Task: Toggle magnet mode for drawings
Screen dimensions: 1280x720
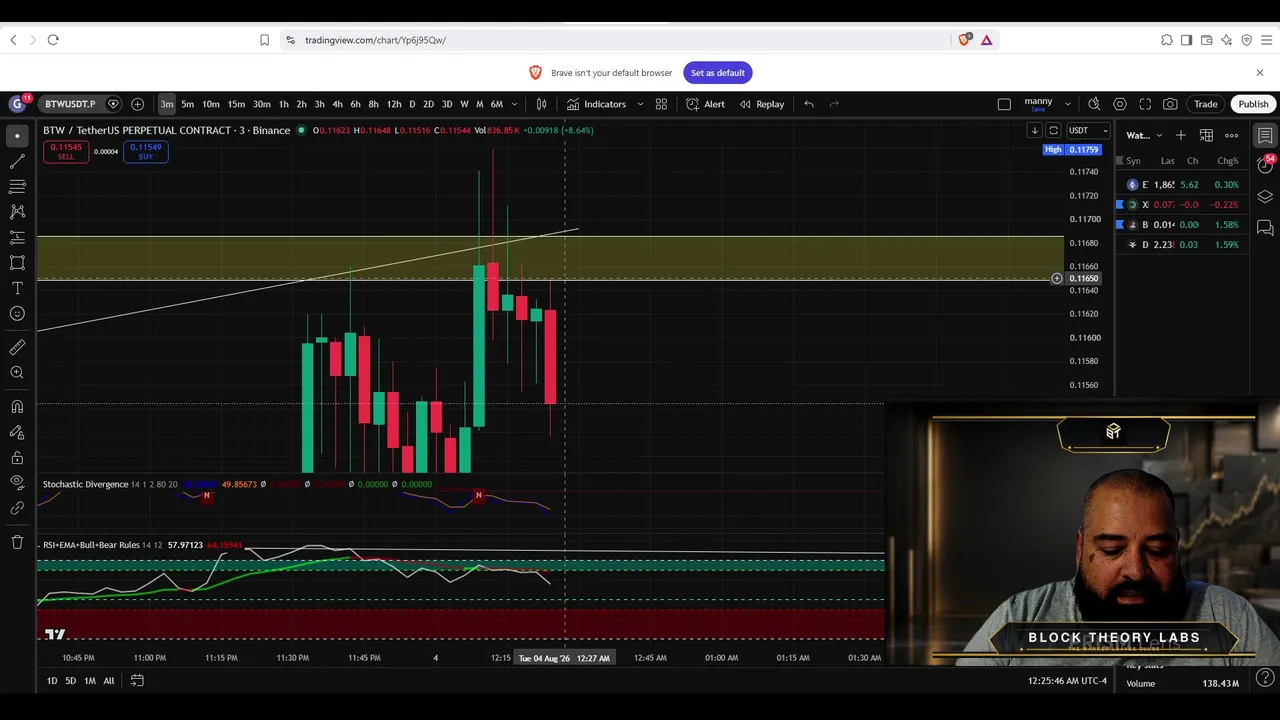Action: coord(17,407)
